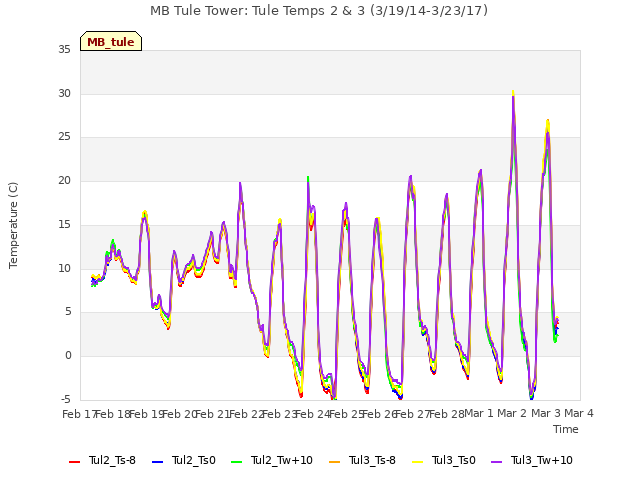Click the Mar 2 temperature peak near 30
The width and height of the screenshot is (640, 480).
click(x=513, y=93)
